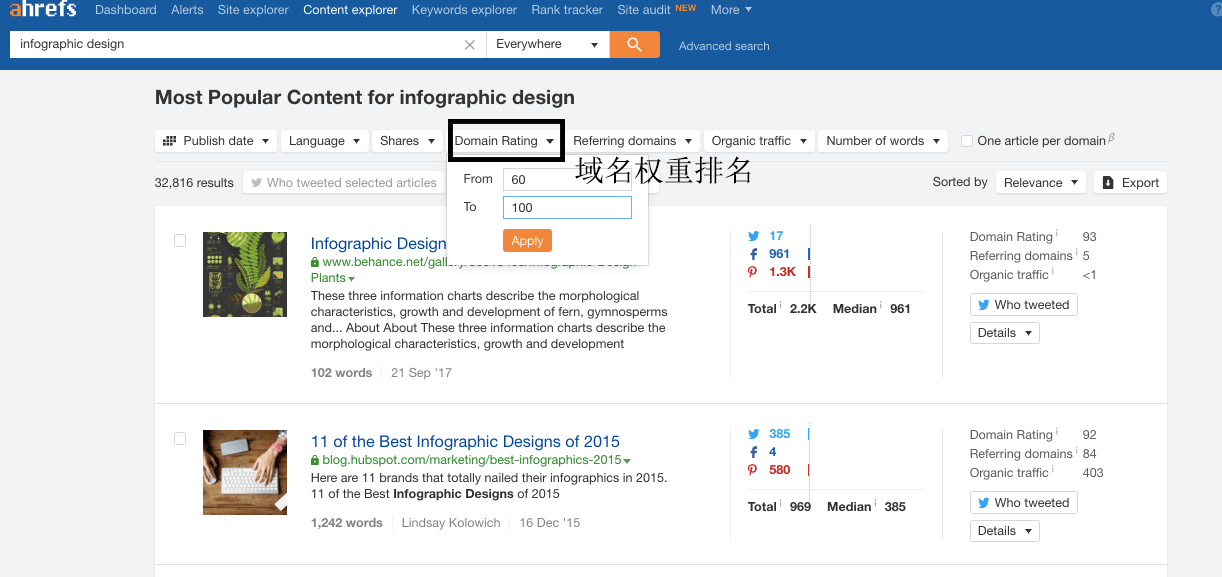Open the Everywhere search scope dropdown
This screenshot has height=577, width=1222.
click(x=547, y=45)
